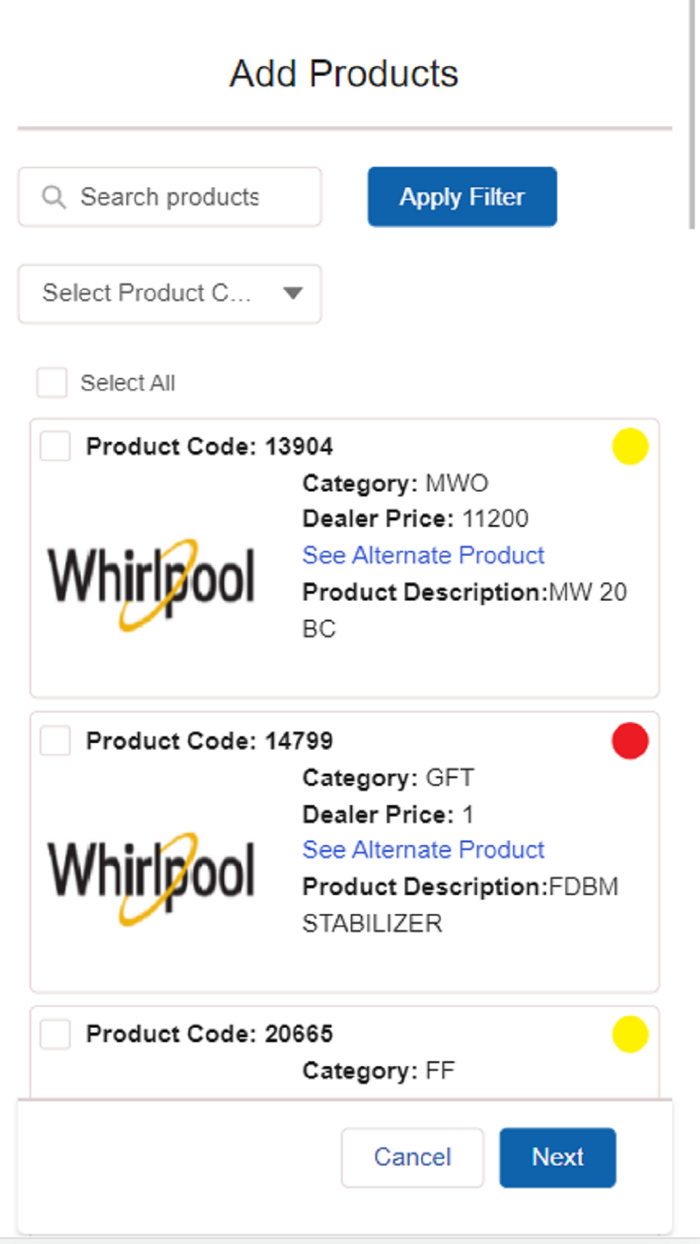Open See Alternate Product for product 13904
700x1244 pixels.
click(423, 555)
